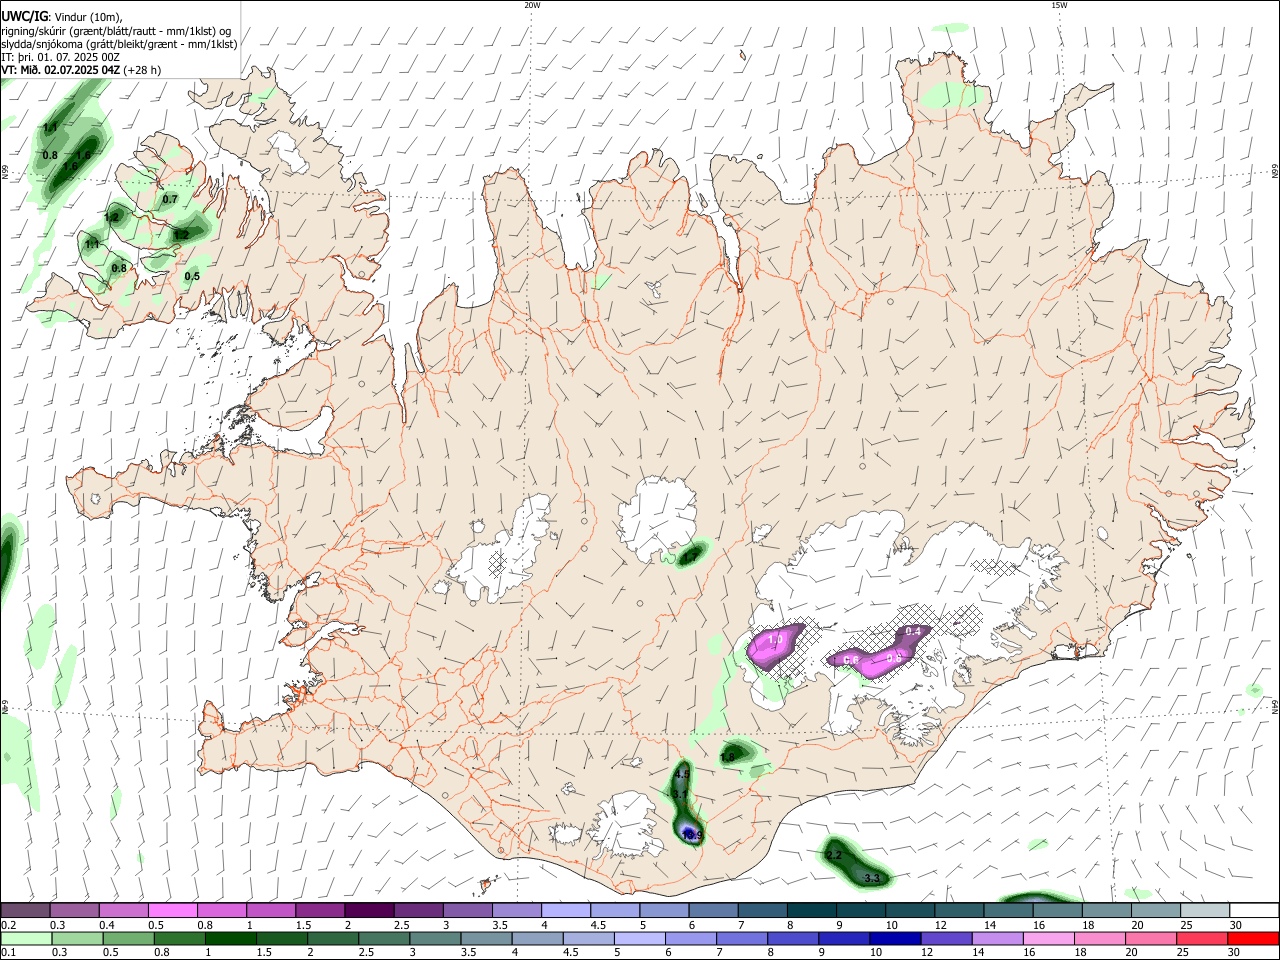Click the 0.5 rain value in Westfjords

(192, 276)
